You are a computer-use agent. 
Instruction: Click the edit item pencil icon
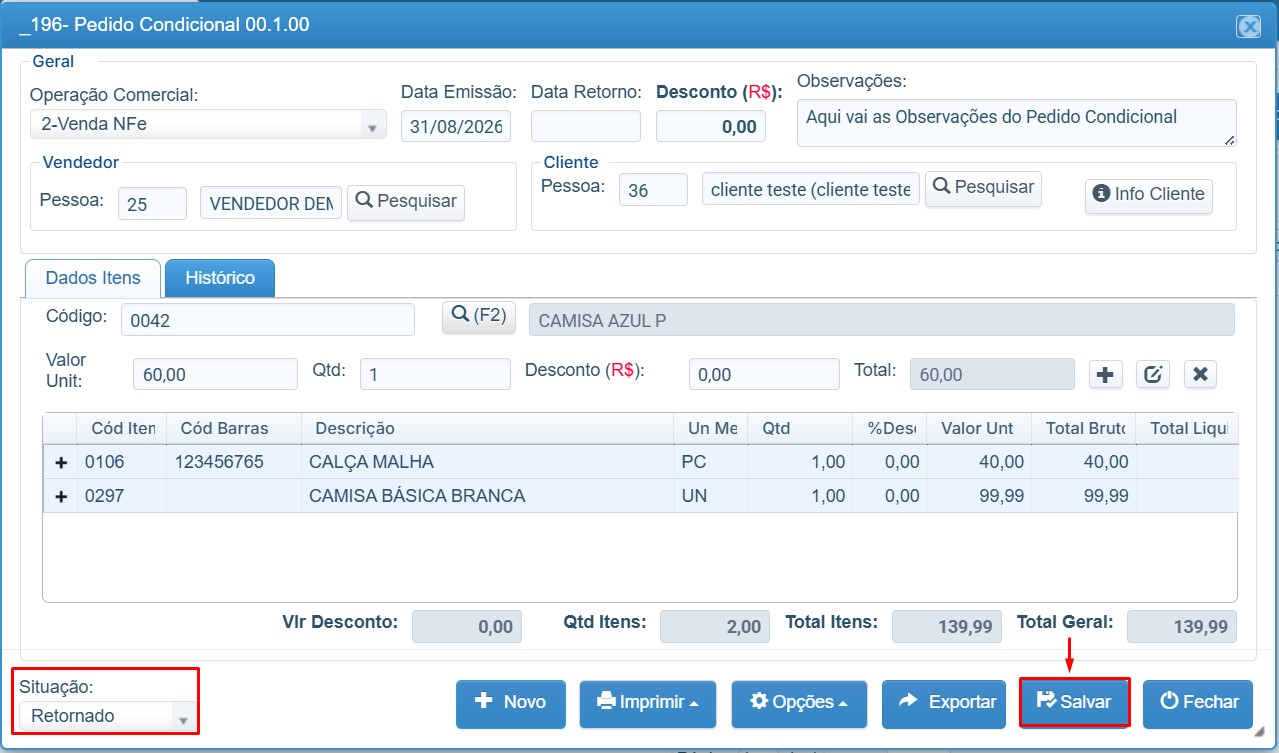tap(1152, 375)
